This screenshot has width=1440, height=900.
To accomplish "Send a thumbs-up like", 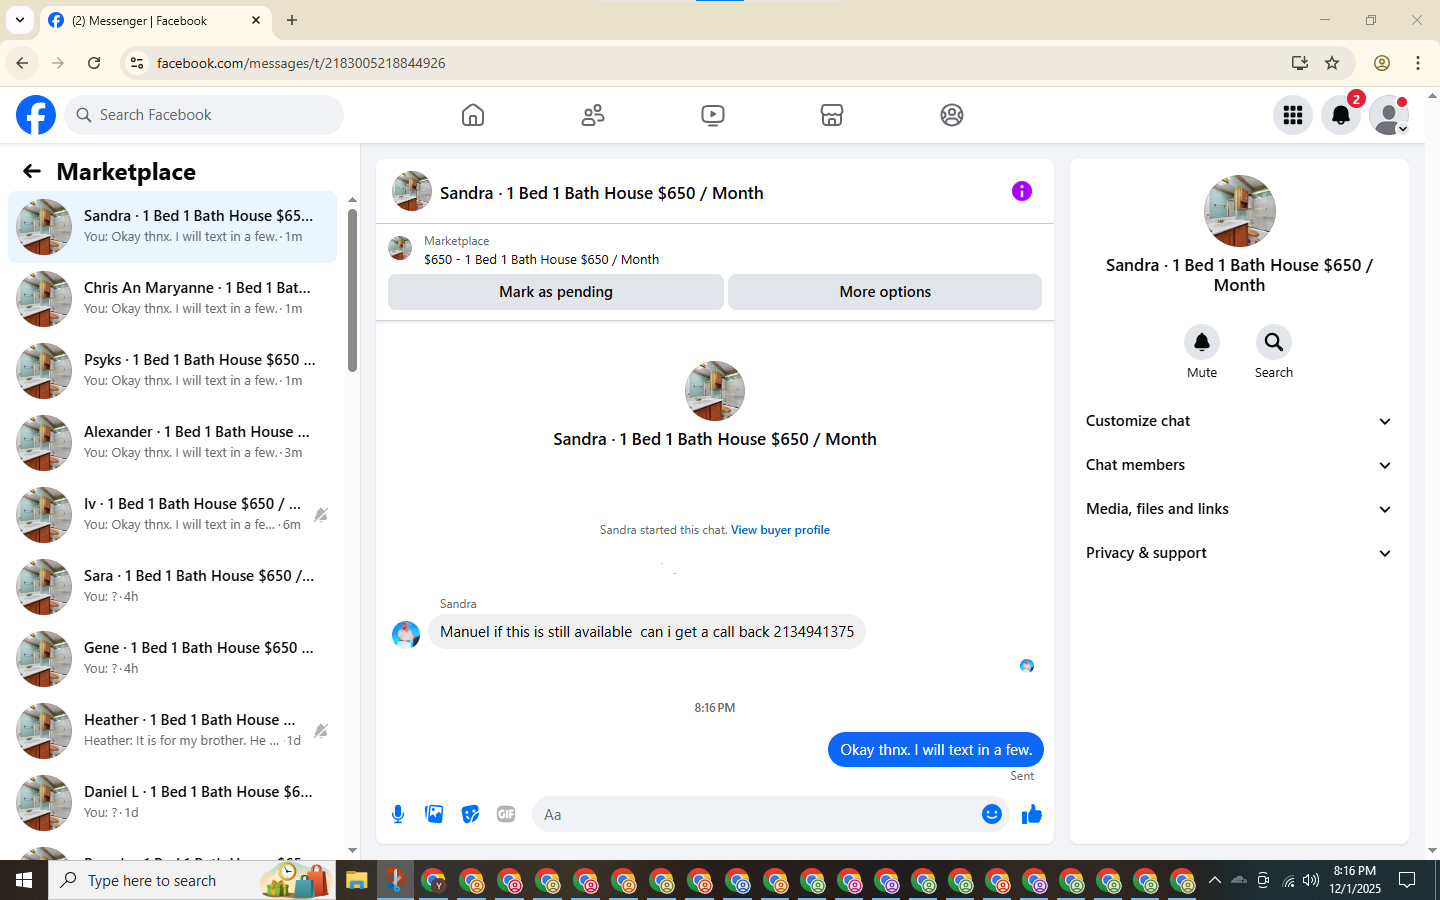I will tap(1032, 814).
